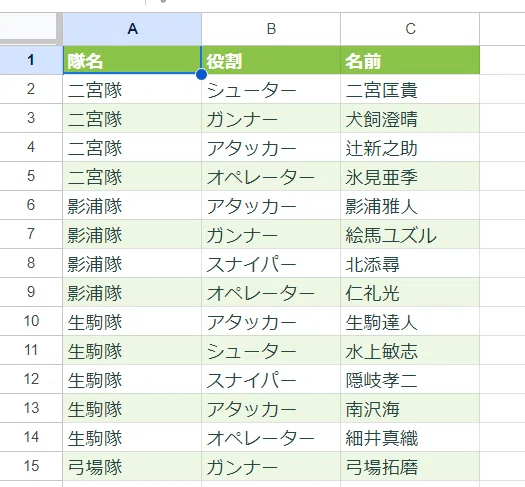
Task: Select column B header
Action: (271, 29)
